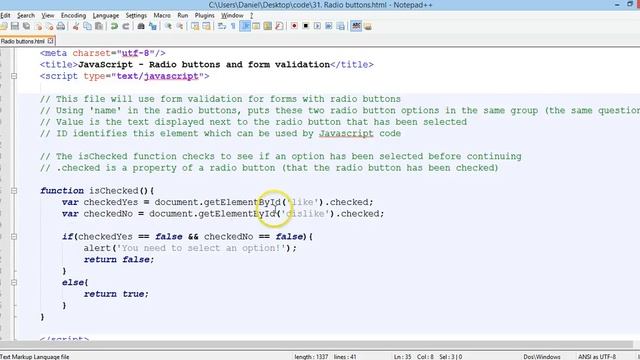This screenshot has height=360, width=640.
Task: Click the title tag line in the editor
Action: point(207,64)
